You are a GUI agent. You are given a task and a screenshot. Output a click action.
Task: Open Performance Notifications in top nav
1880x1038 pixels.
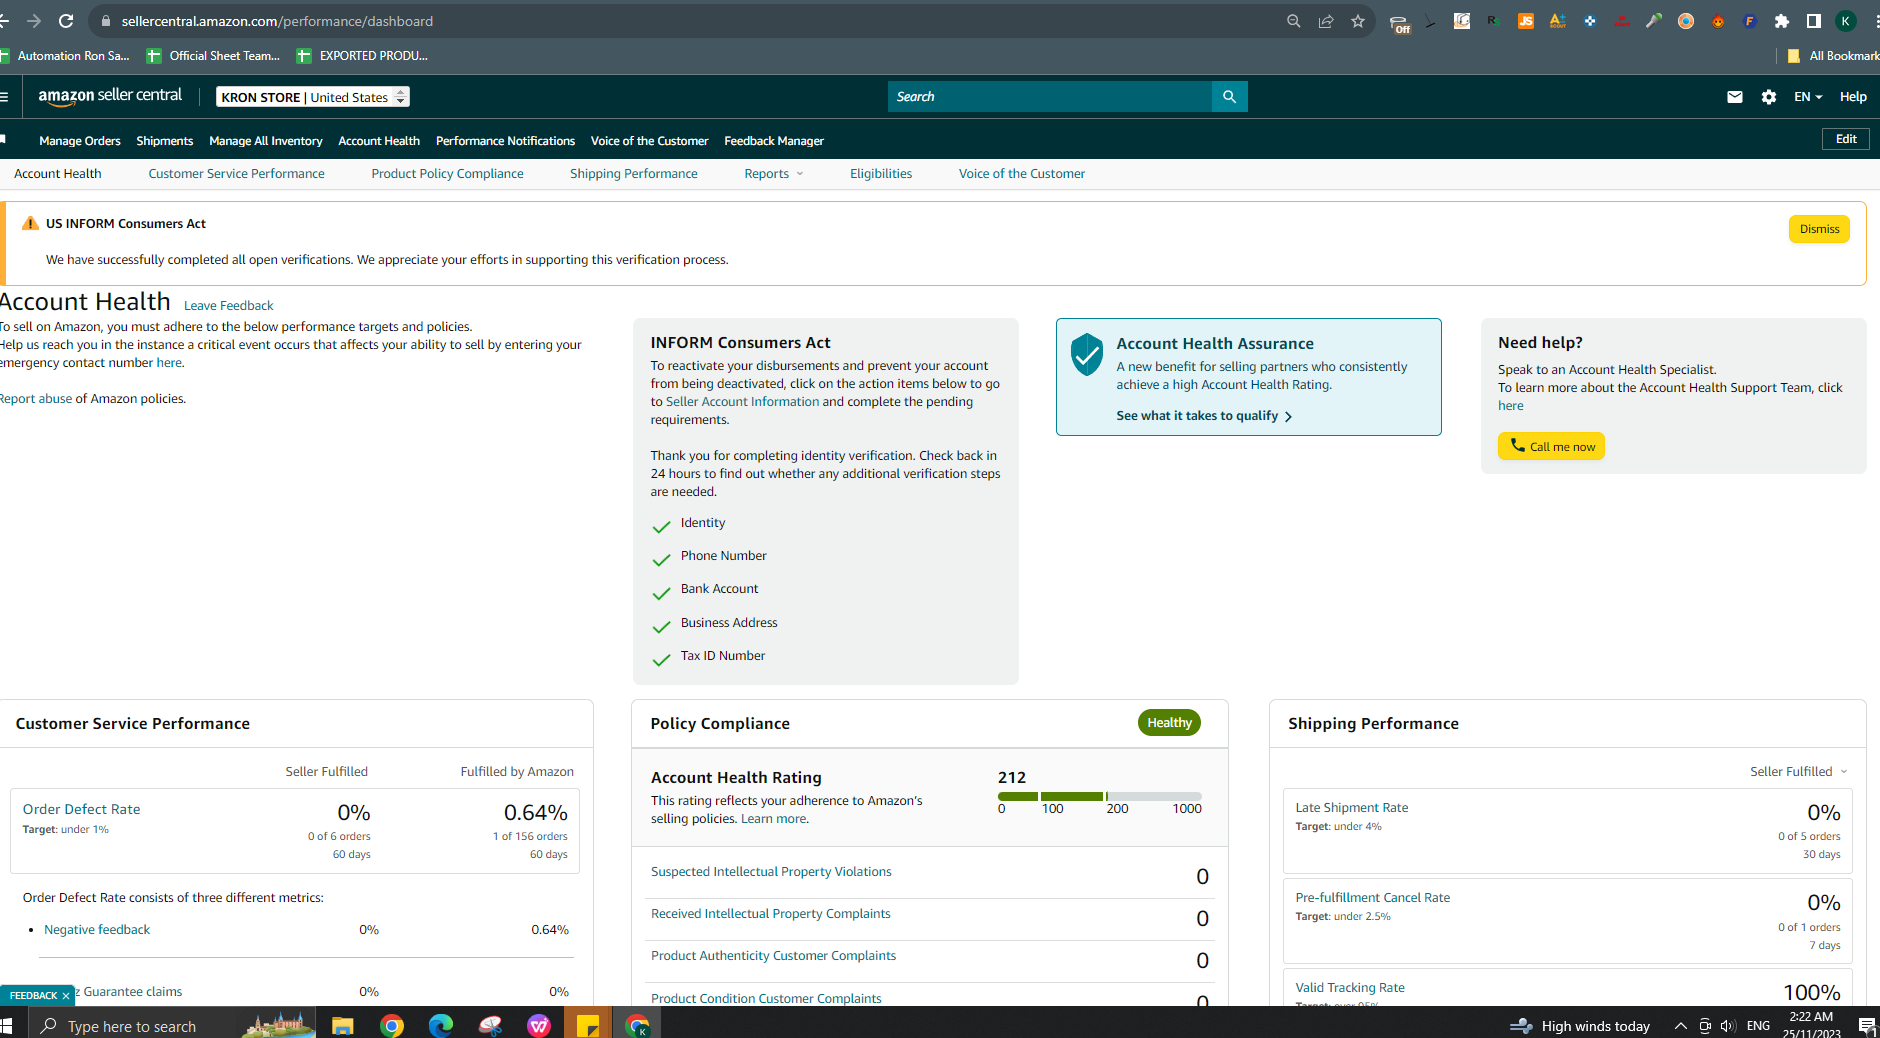[x=505, y=141]
